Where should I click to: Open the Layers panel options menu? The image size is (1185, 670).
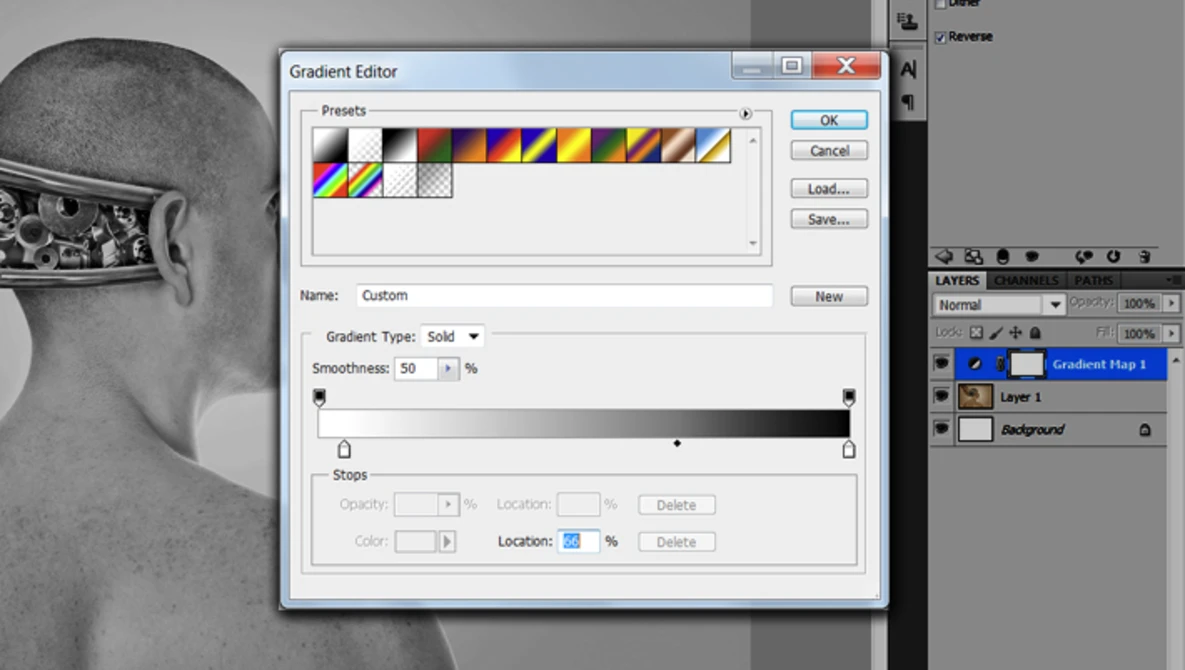click(x=1174, y=280)
